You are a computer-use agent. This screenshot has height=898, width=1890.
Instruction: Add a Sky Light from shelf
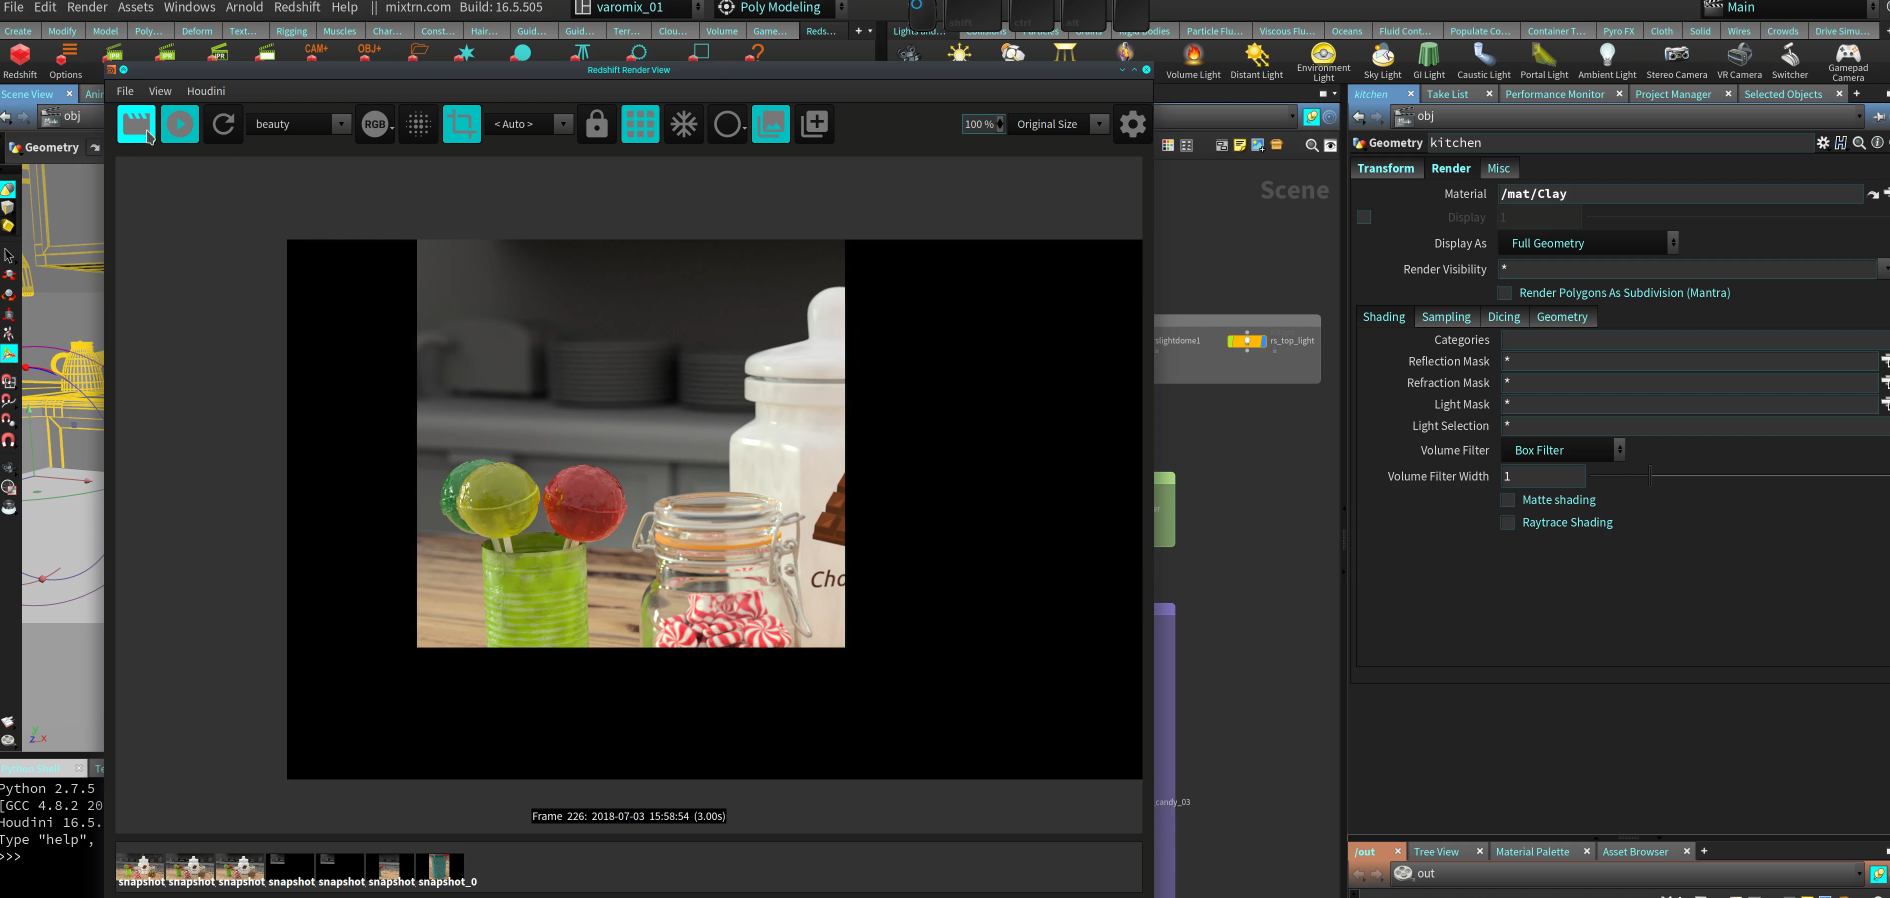click(x=1383, y=60)
